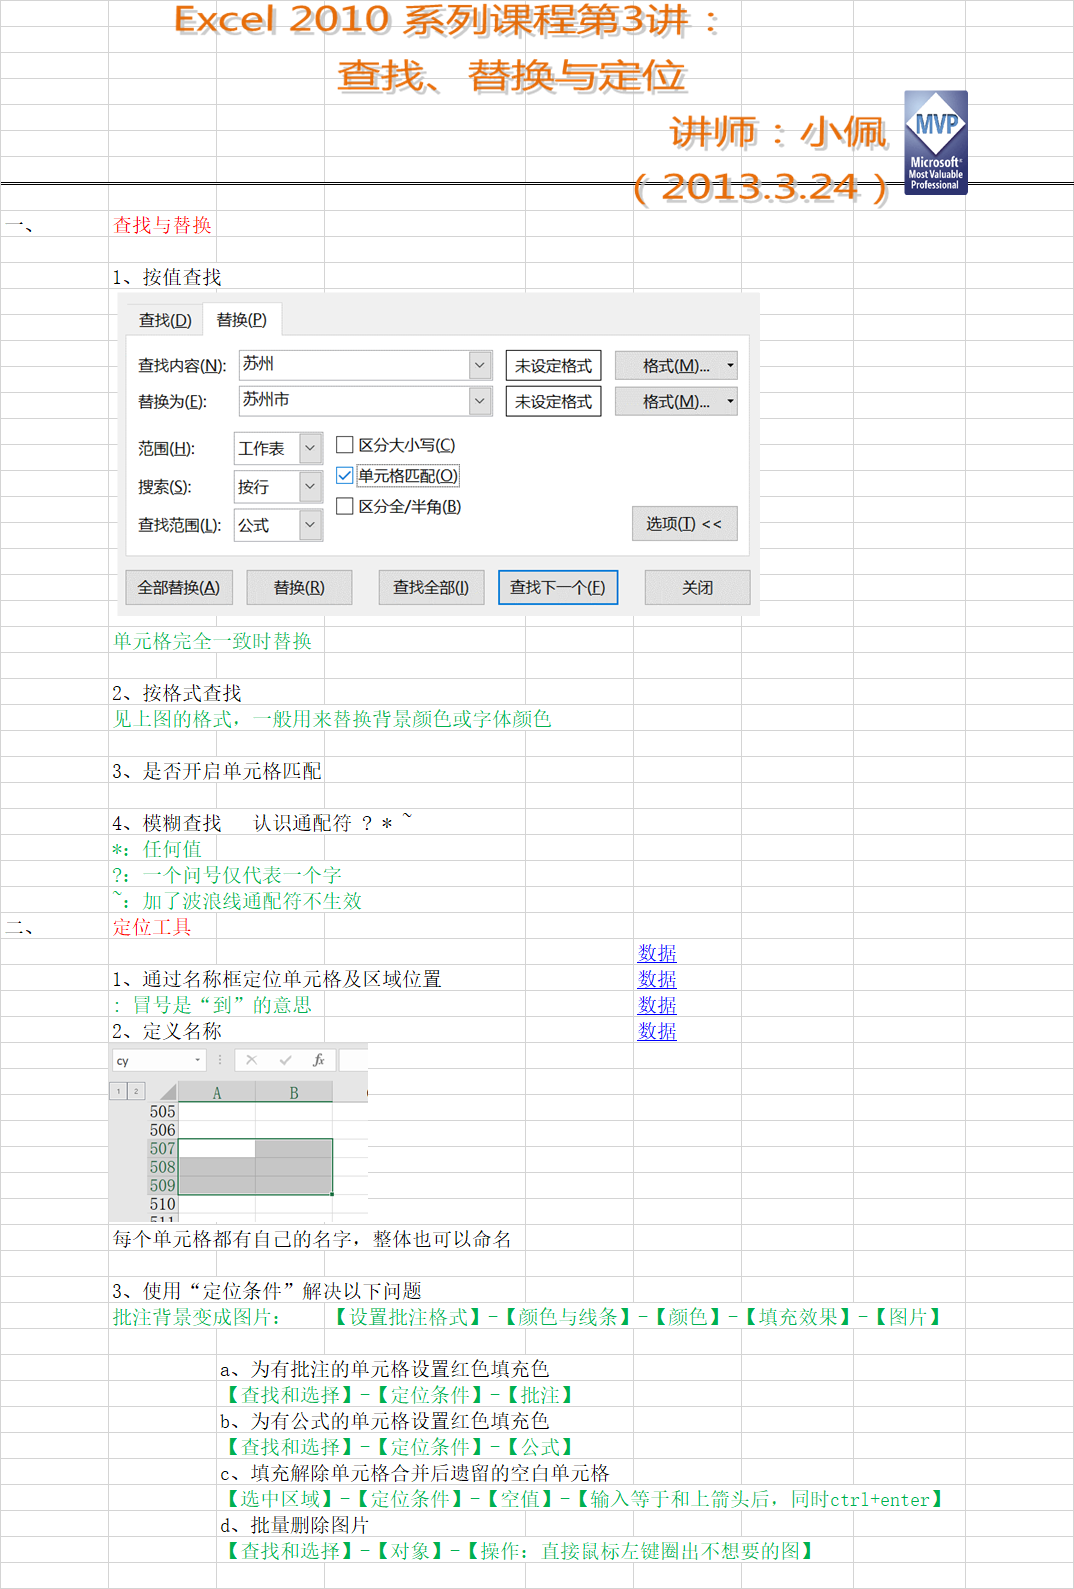
Task: Click the cancel X icon in formula bar
Action: click(x=251, y=1060)
